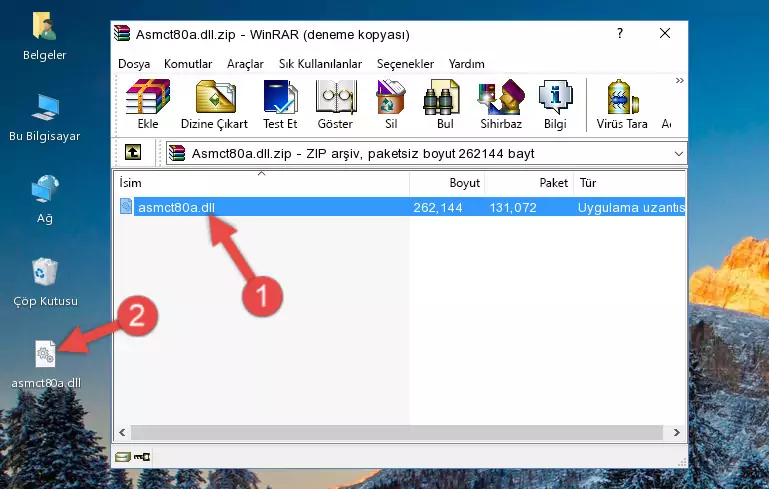This screenshot has width=769, height=489.
Task: Sort by the Tür column header
Action: tap(629, 182)
